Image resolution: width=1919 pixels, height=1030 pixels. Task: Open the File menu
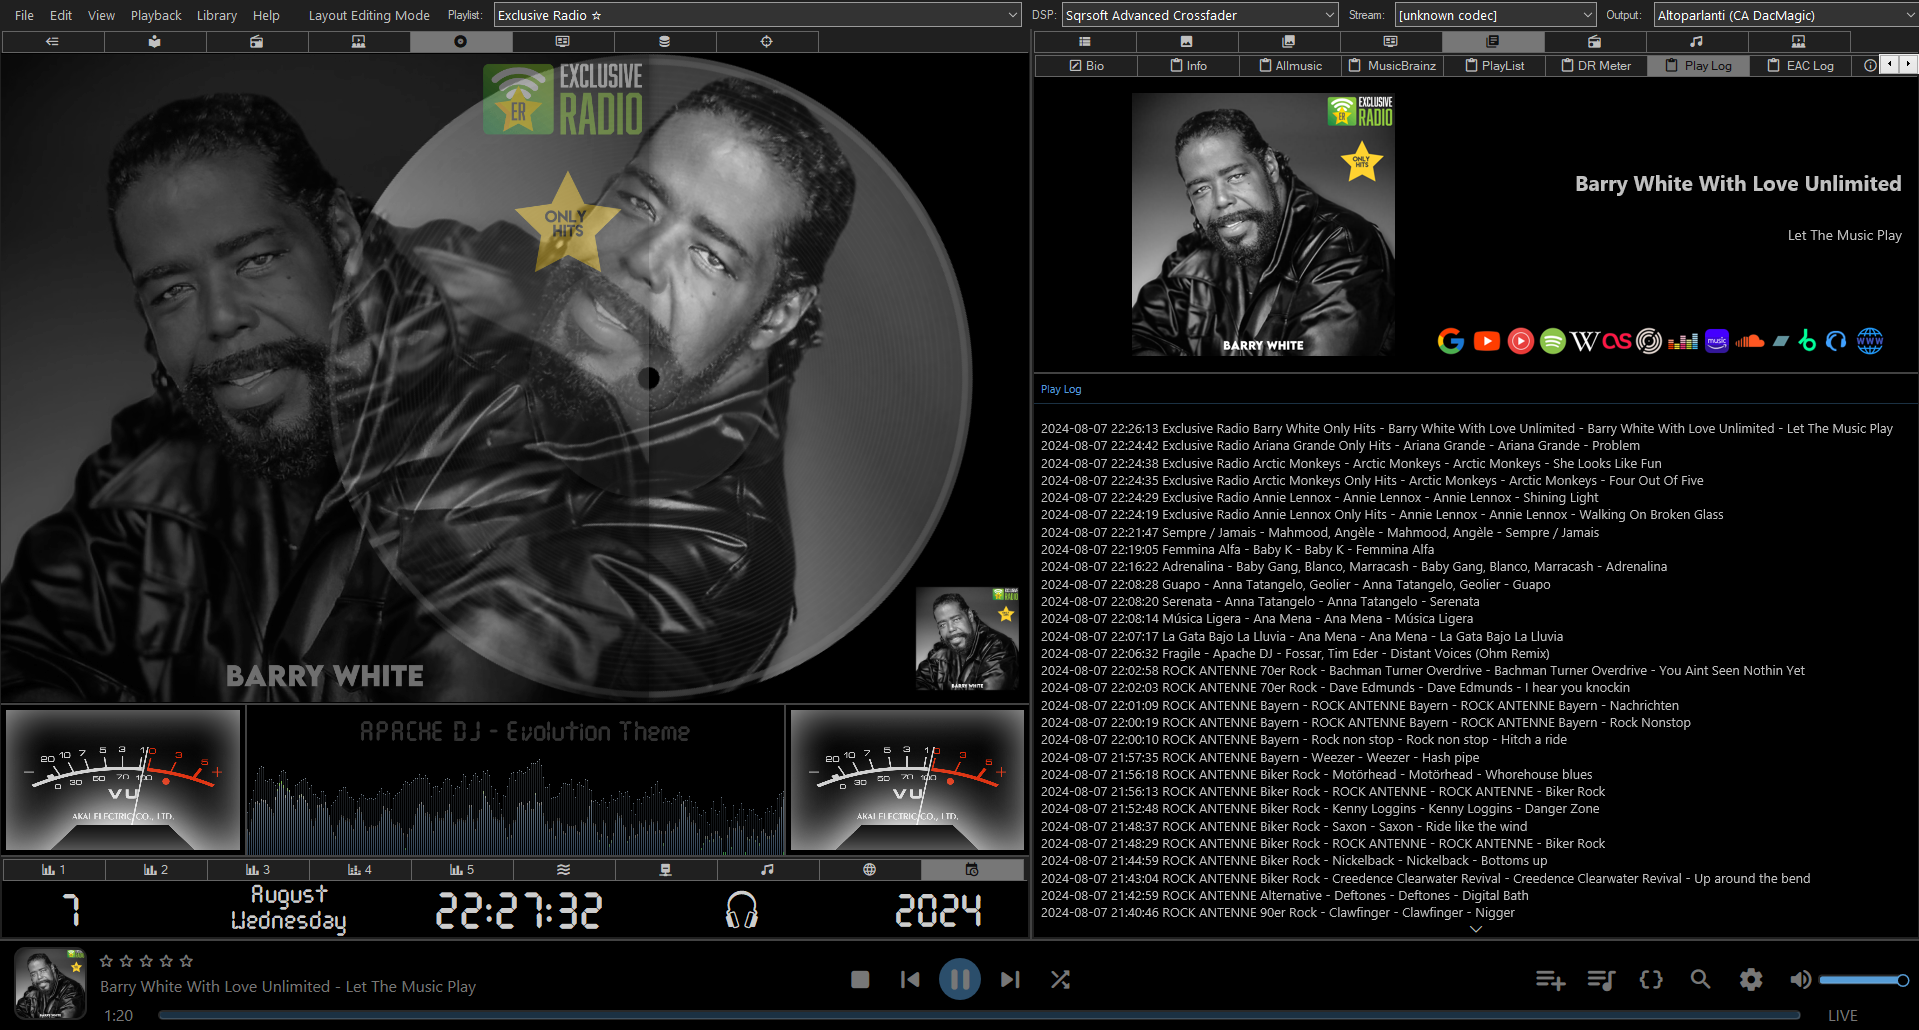24,15
